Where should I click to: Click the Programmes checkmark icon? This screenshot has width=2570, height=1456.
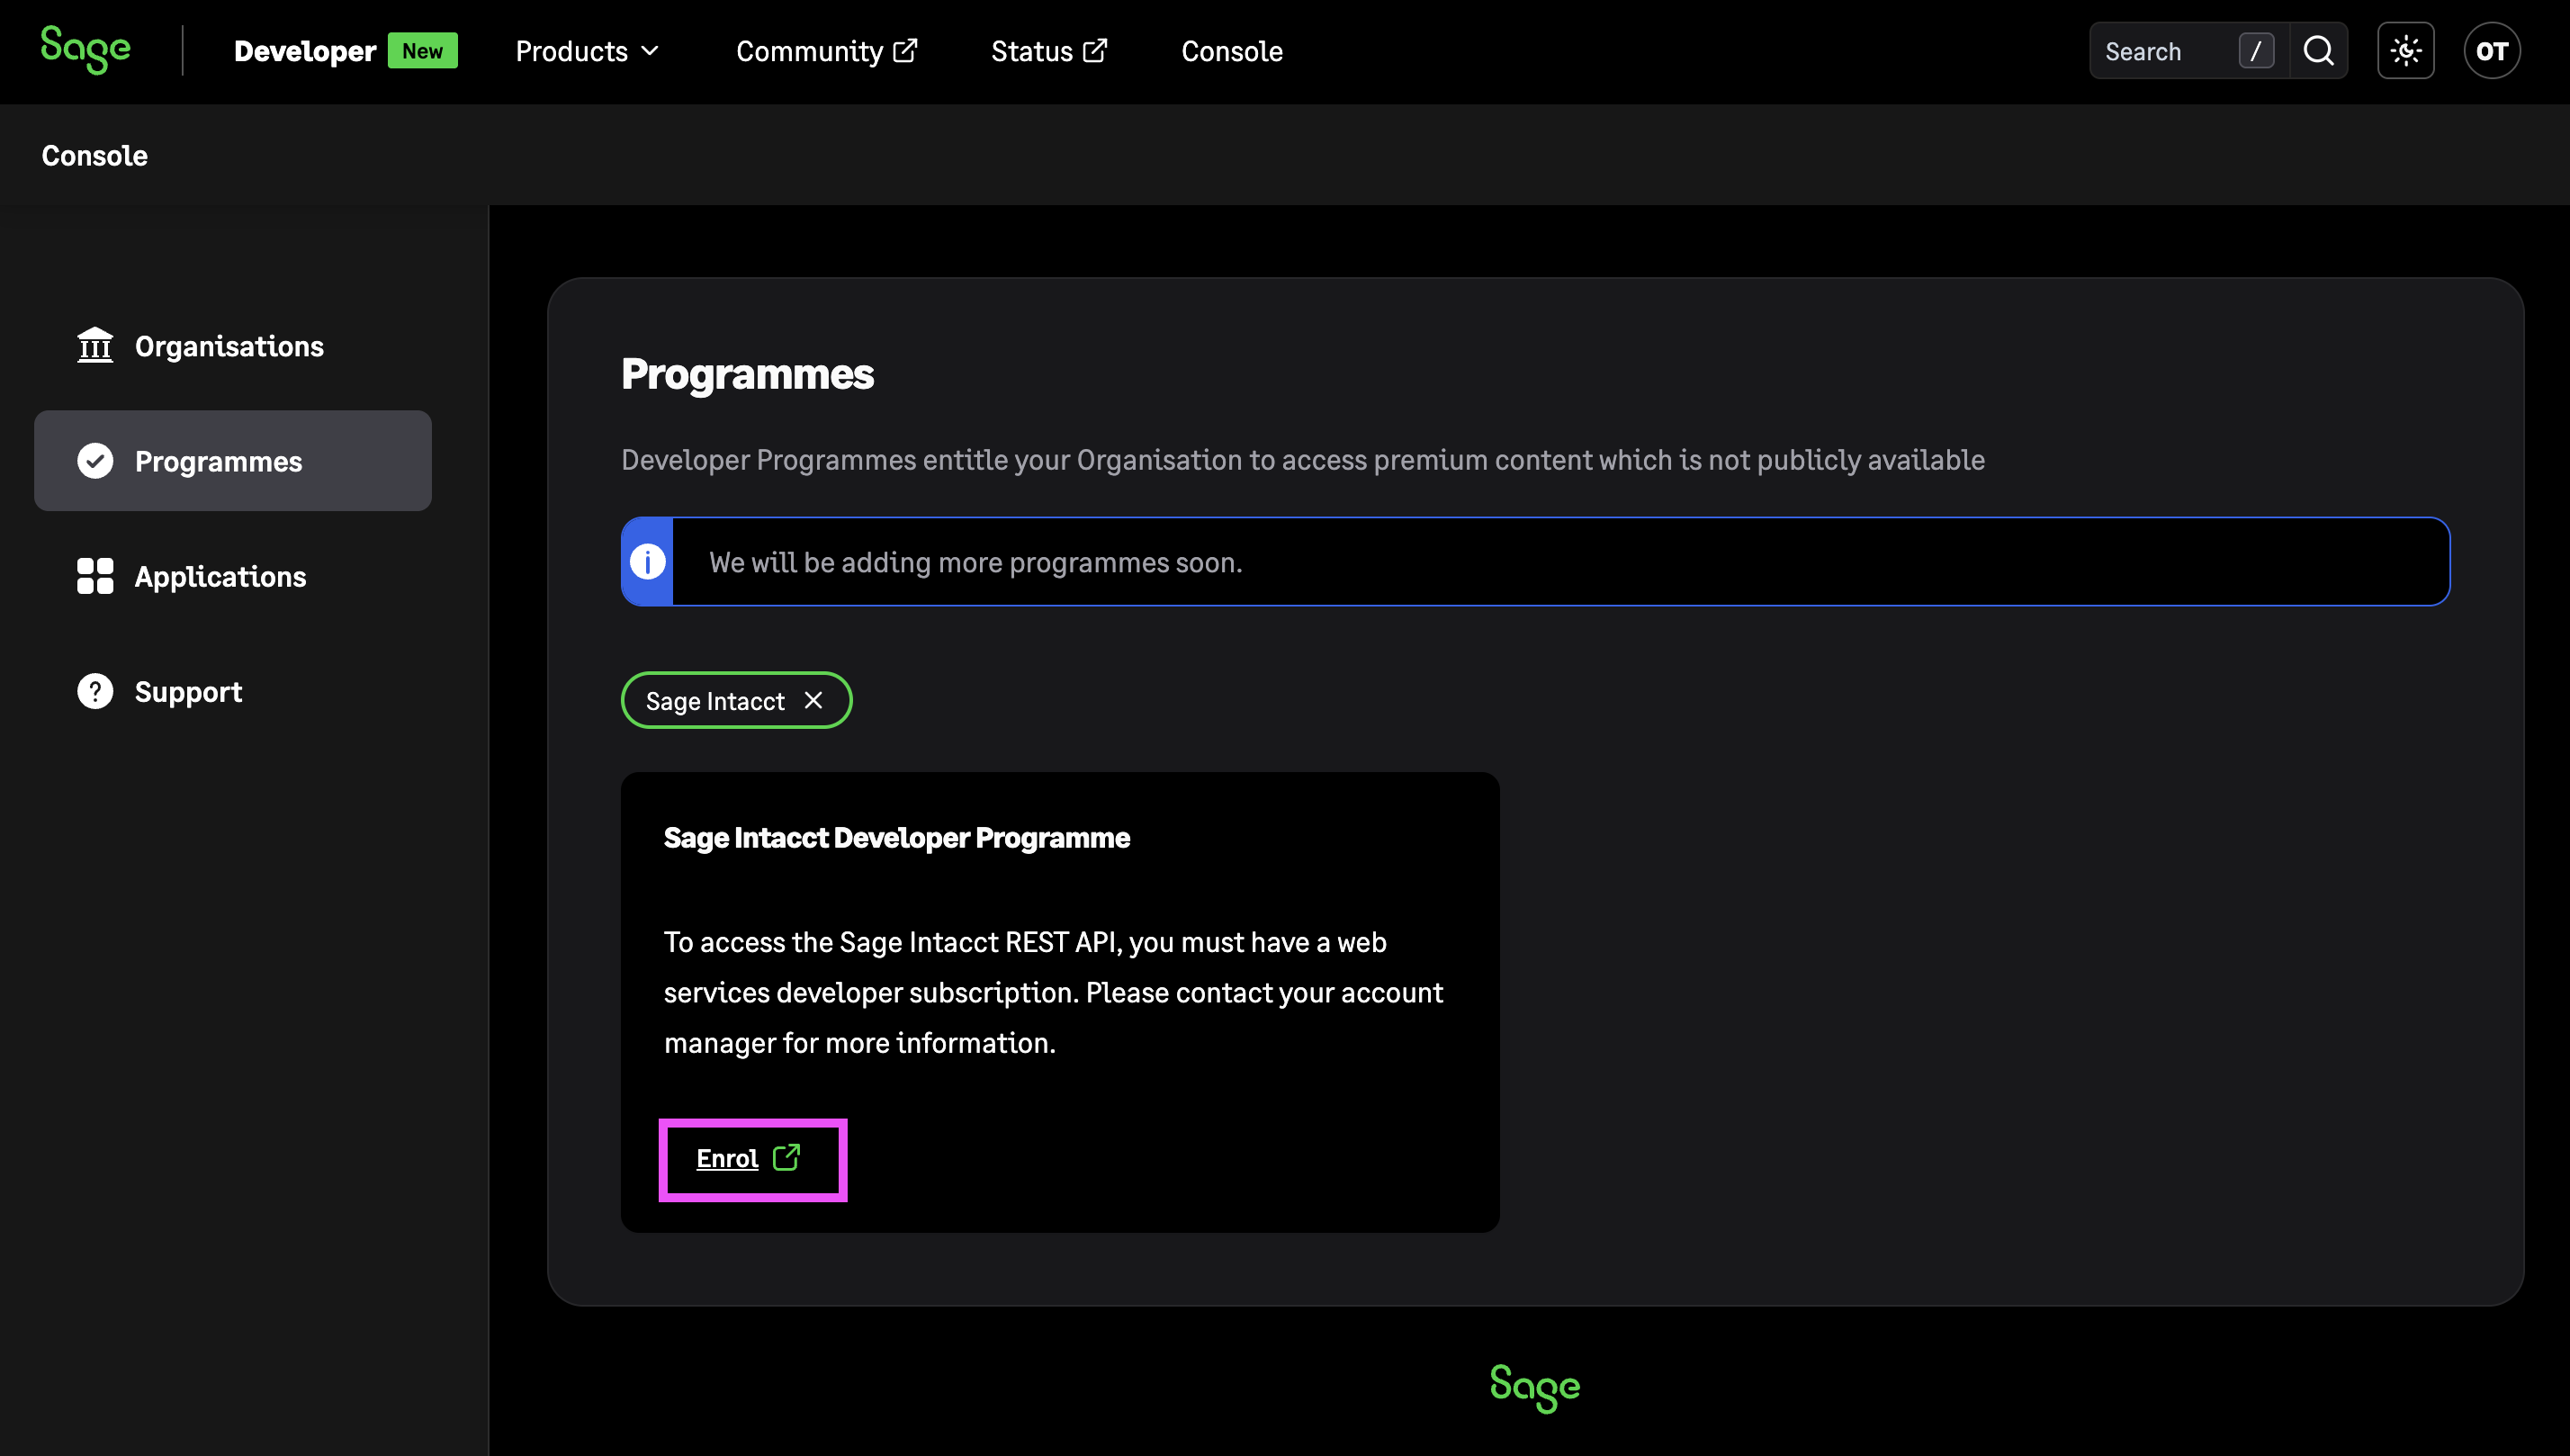click(95, 461)
